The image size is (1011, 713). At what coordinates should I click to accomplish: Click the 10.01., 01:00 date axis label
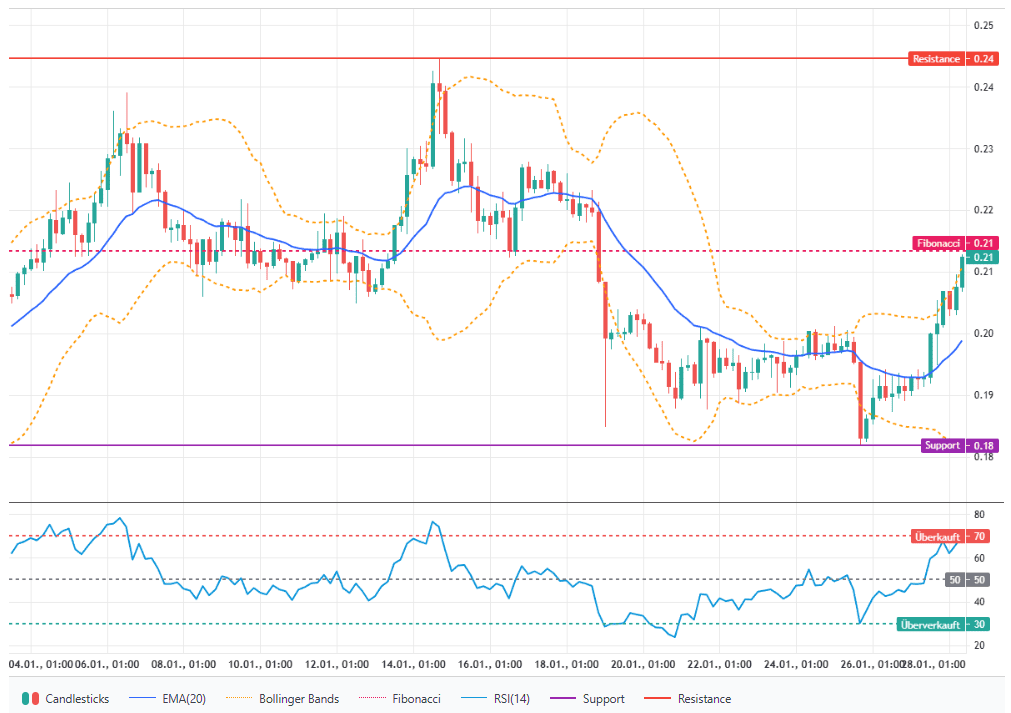pyautogui.click(x=260, y=664)
